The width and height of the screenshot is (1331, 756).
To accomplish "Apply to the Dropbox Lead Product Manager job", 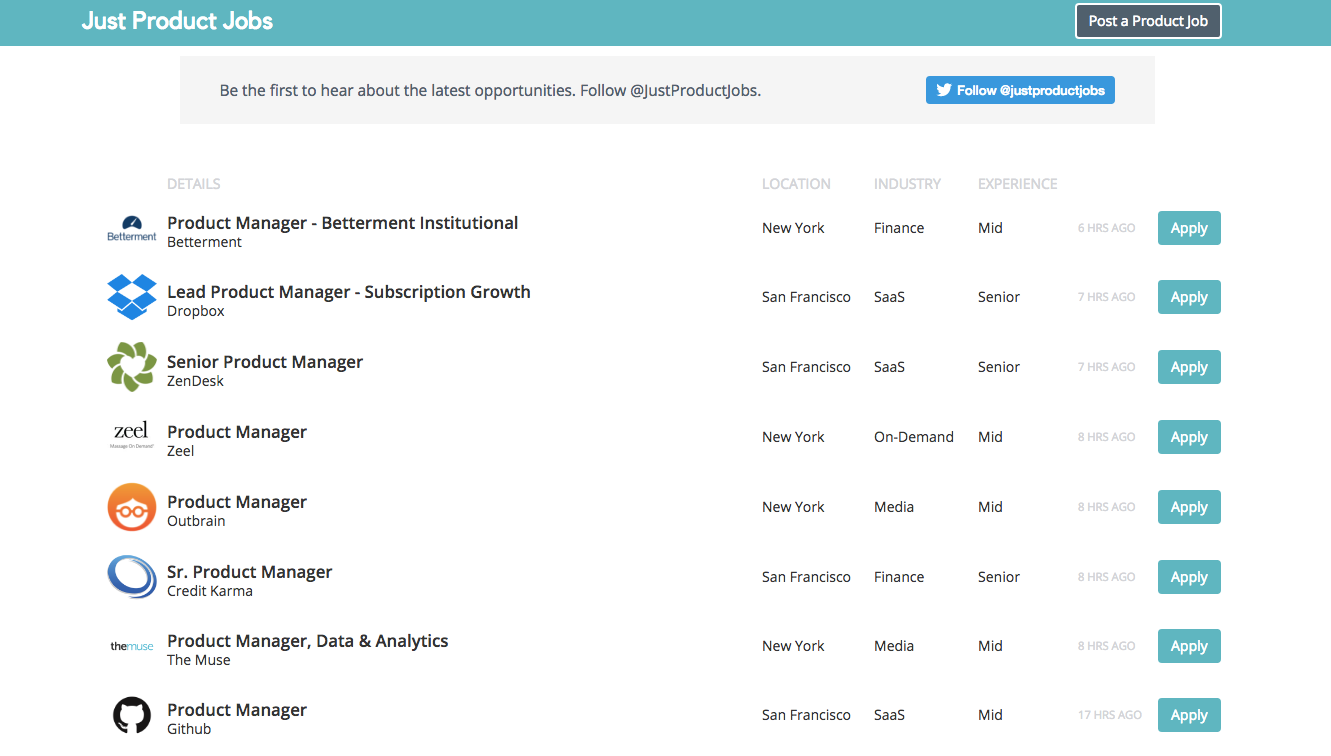I will tap(1189, 297).
